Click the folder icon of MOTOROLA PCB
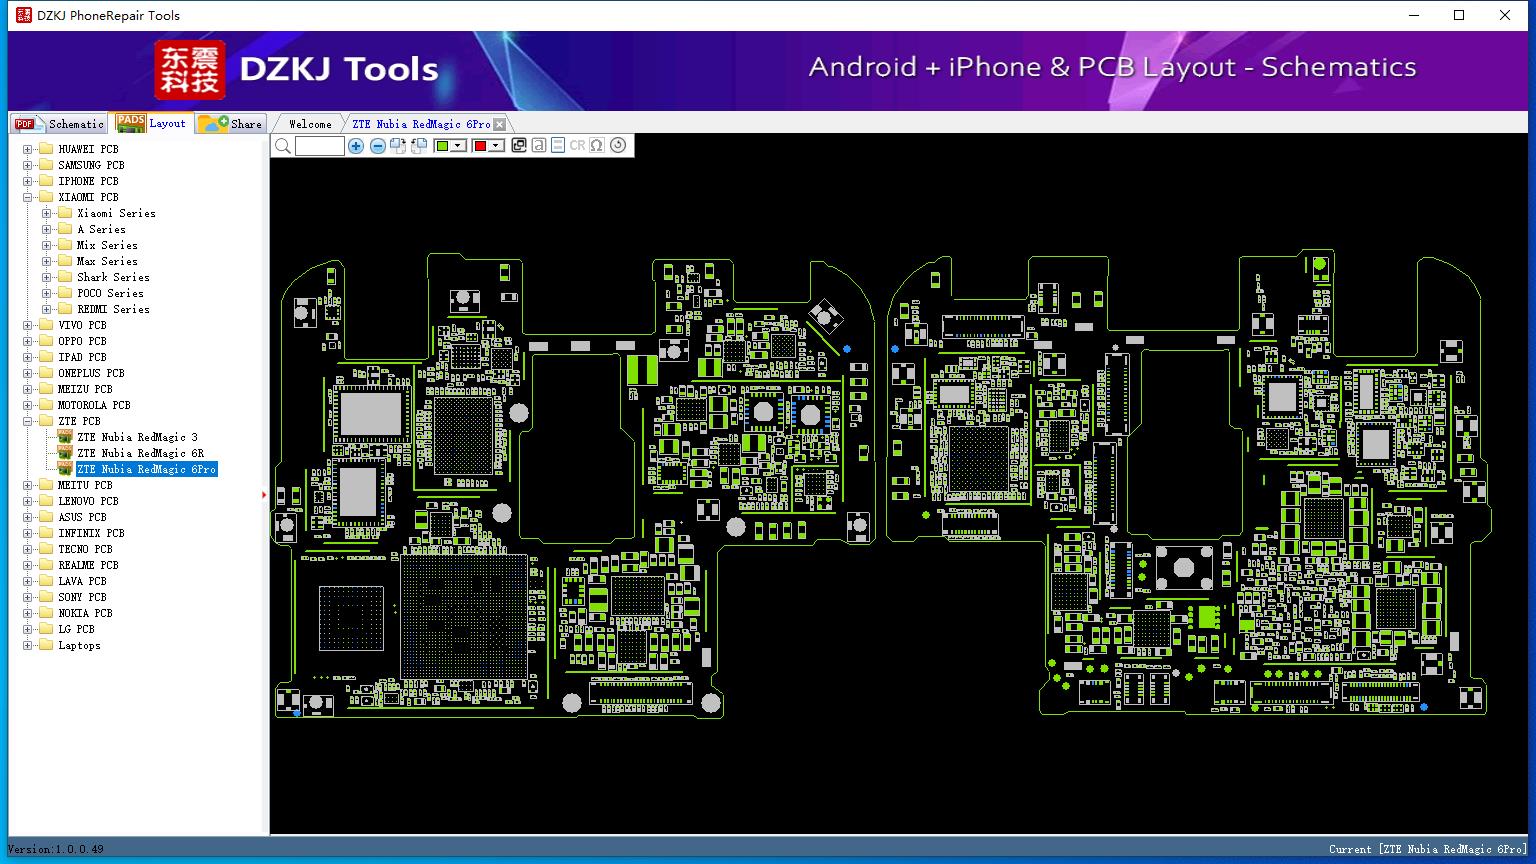This screenshot has width=1536, height=864. (45, 405)
